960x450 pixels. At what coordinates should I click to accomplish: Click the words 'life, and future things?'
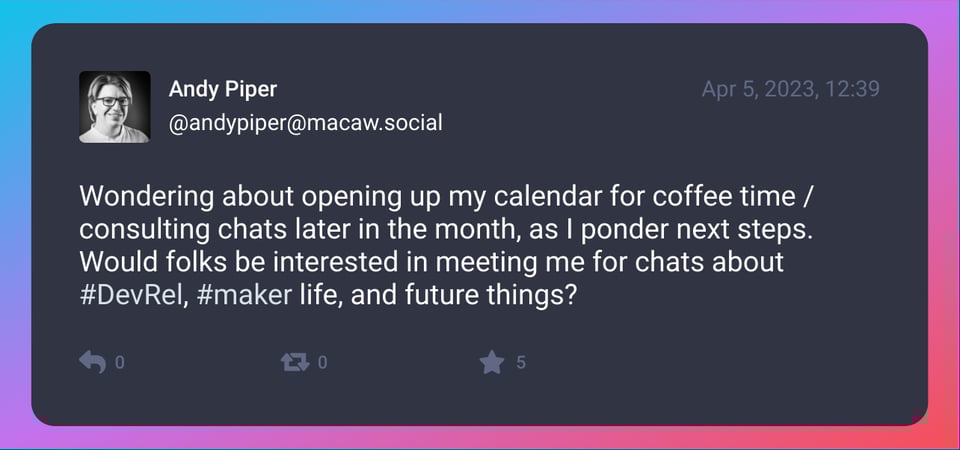[438, 295]
